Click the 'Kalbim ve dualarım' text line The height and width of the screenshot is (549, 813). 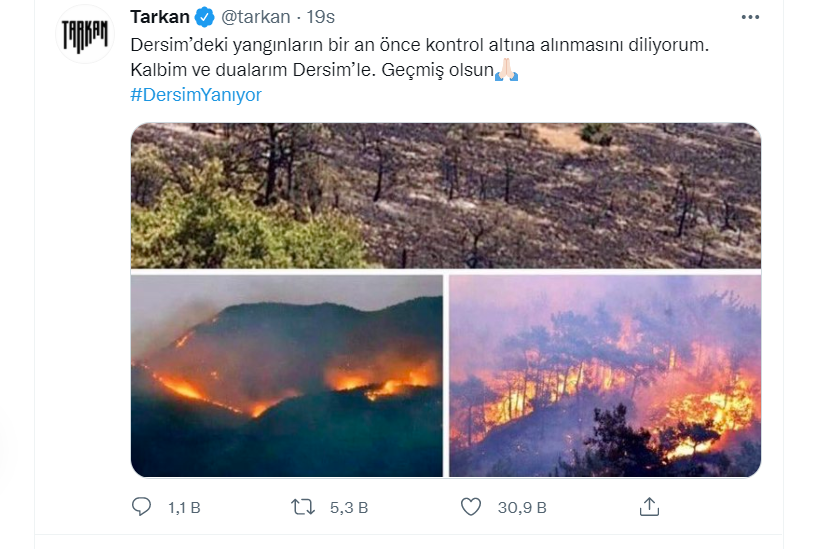coord(312,71)
